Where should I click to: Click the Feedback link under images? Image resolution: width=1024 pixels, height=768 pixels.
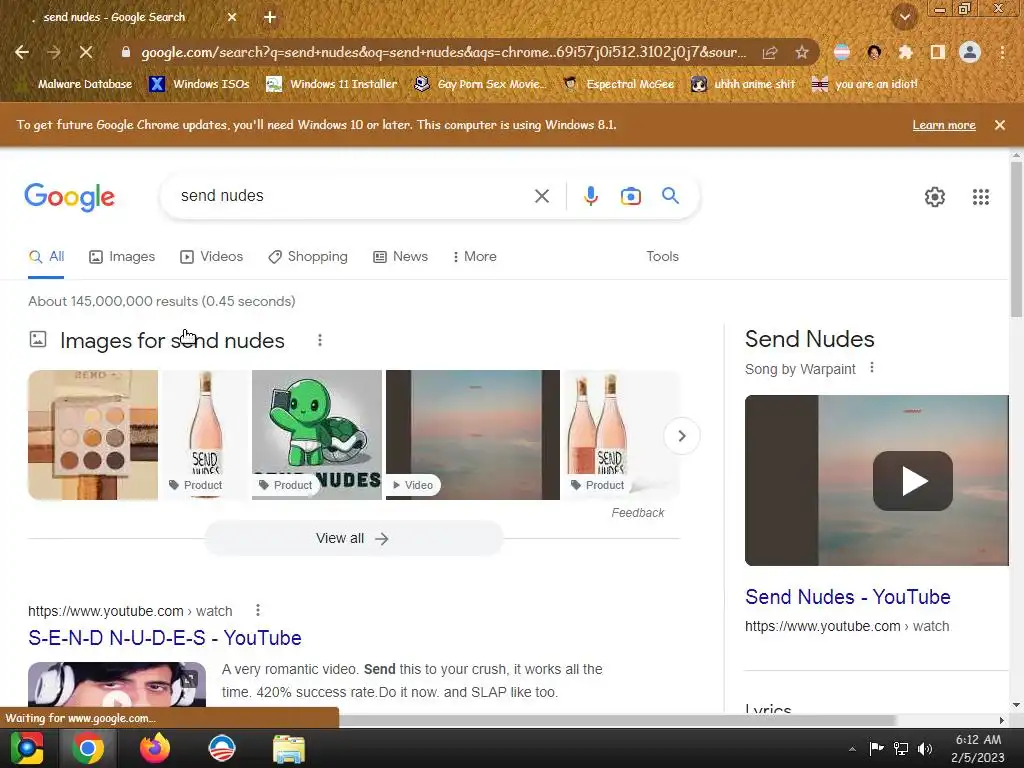pos(637,513)
